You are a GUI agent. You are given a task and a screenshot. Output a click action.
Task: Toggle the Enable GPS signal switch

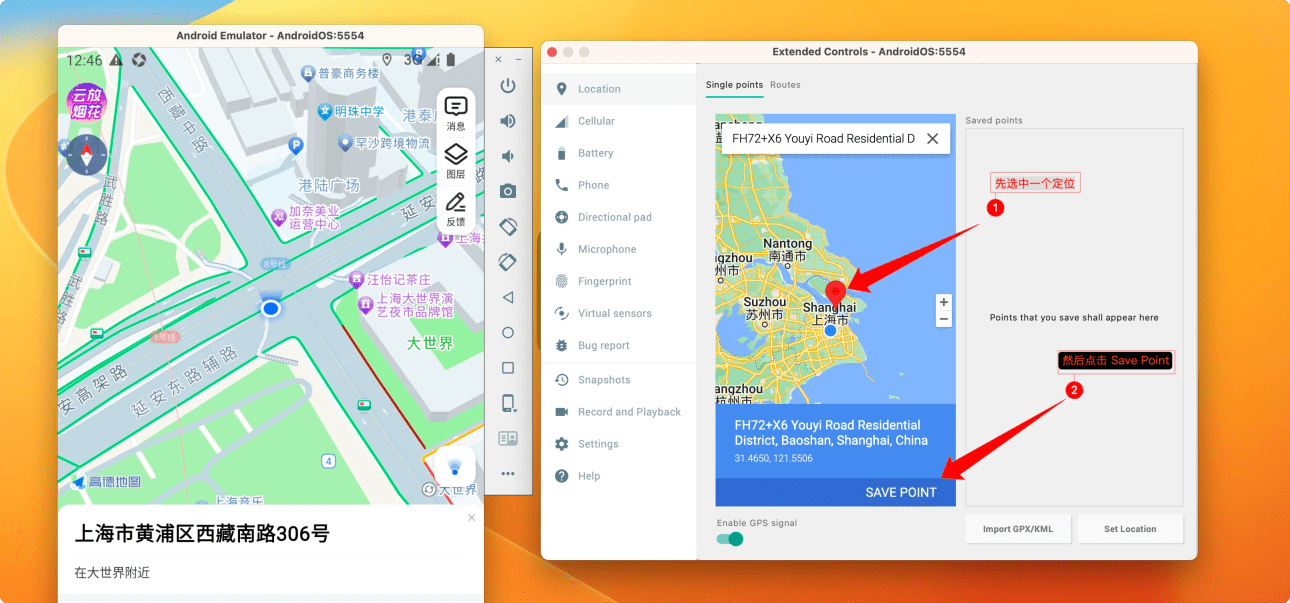pyautogui.click(x=731, y=539)
